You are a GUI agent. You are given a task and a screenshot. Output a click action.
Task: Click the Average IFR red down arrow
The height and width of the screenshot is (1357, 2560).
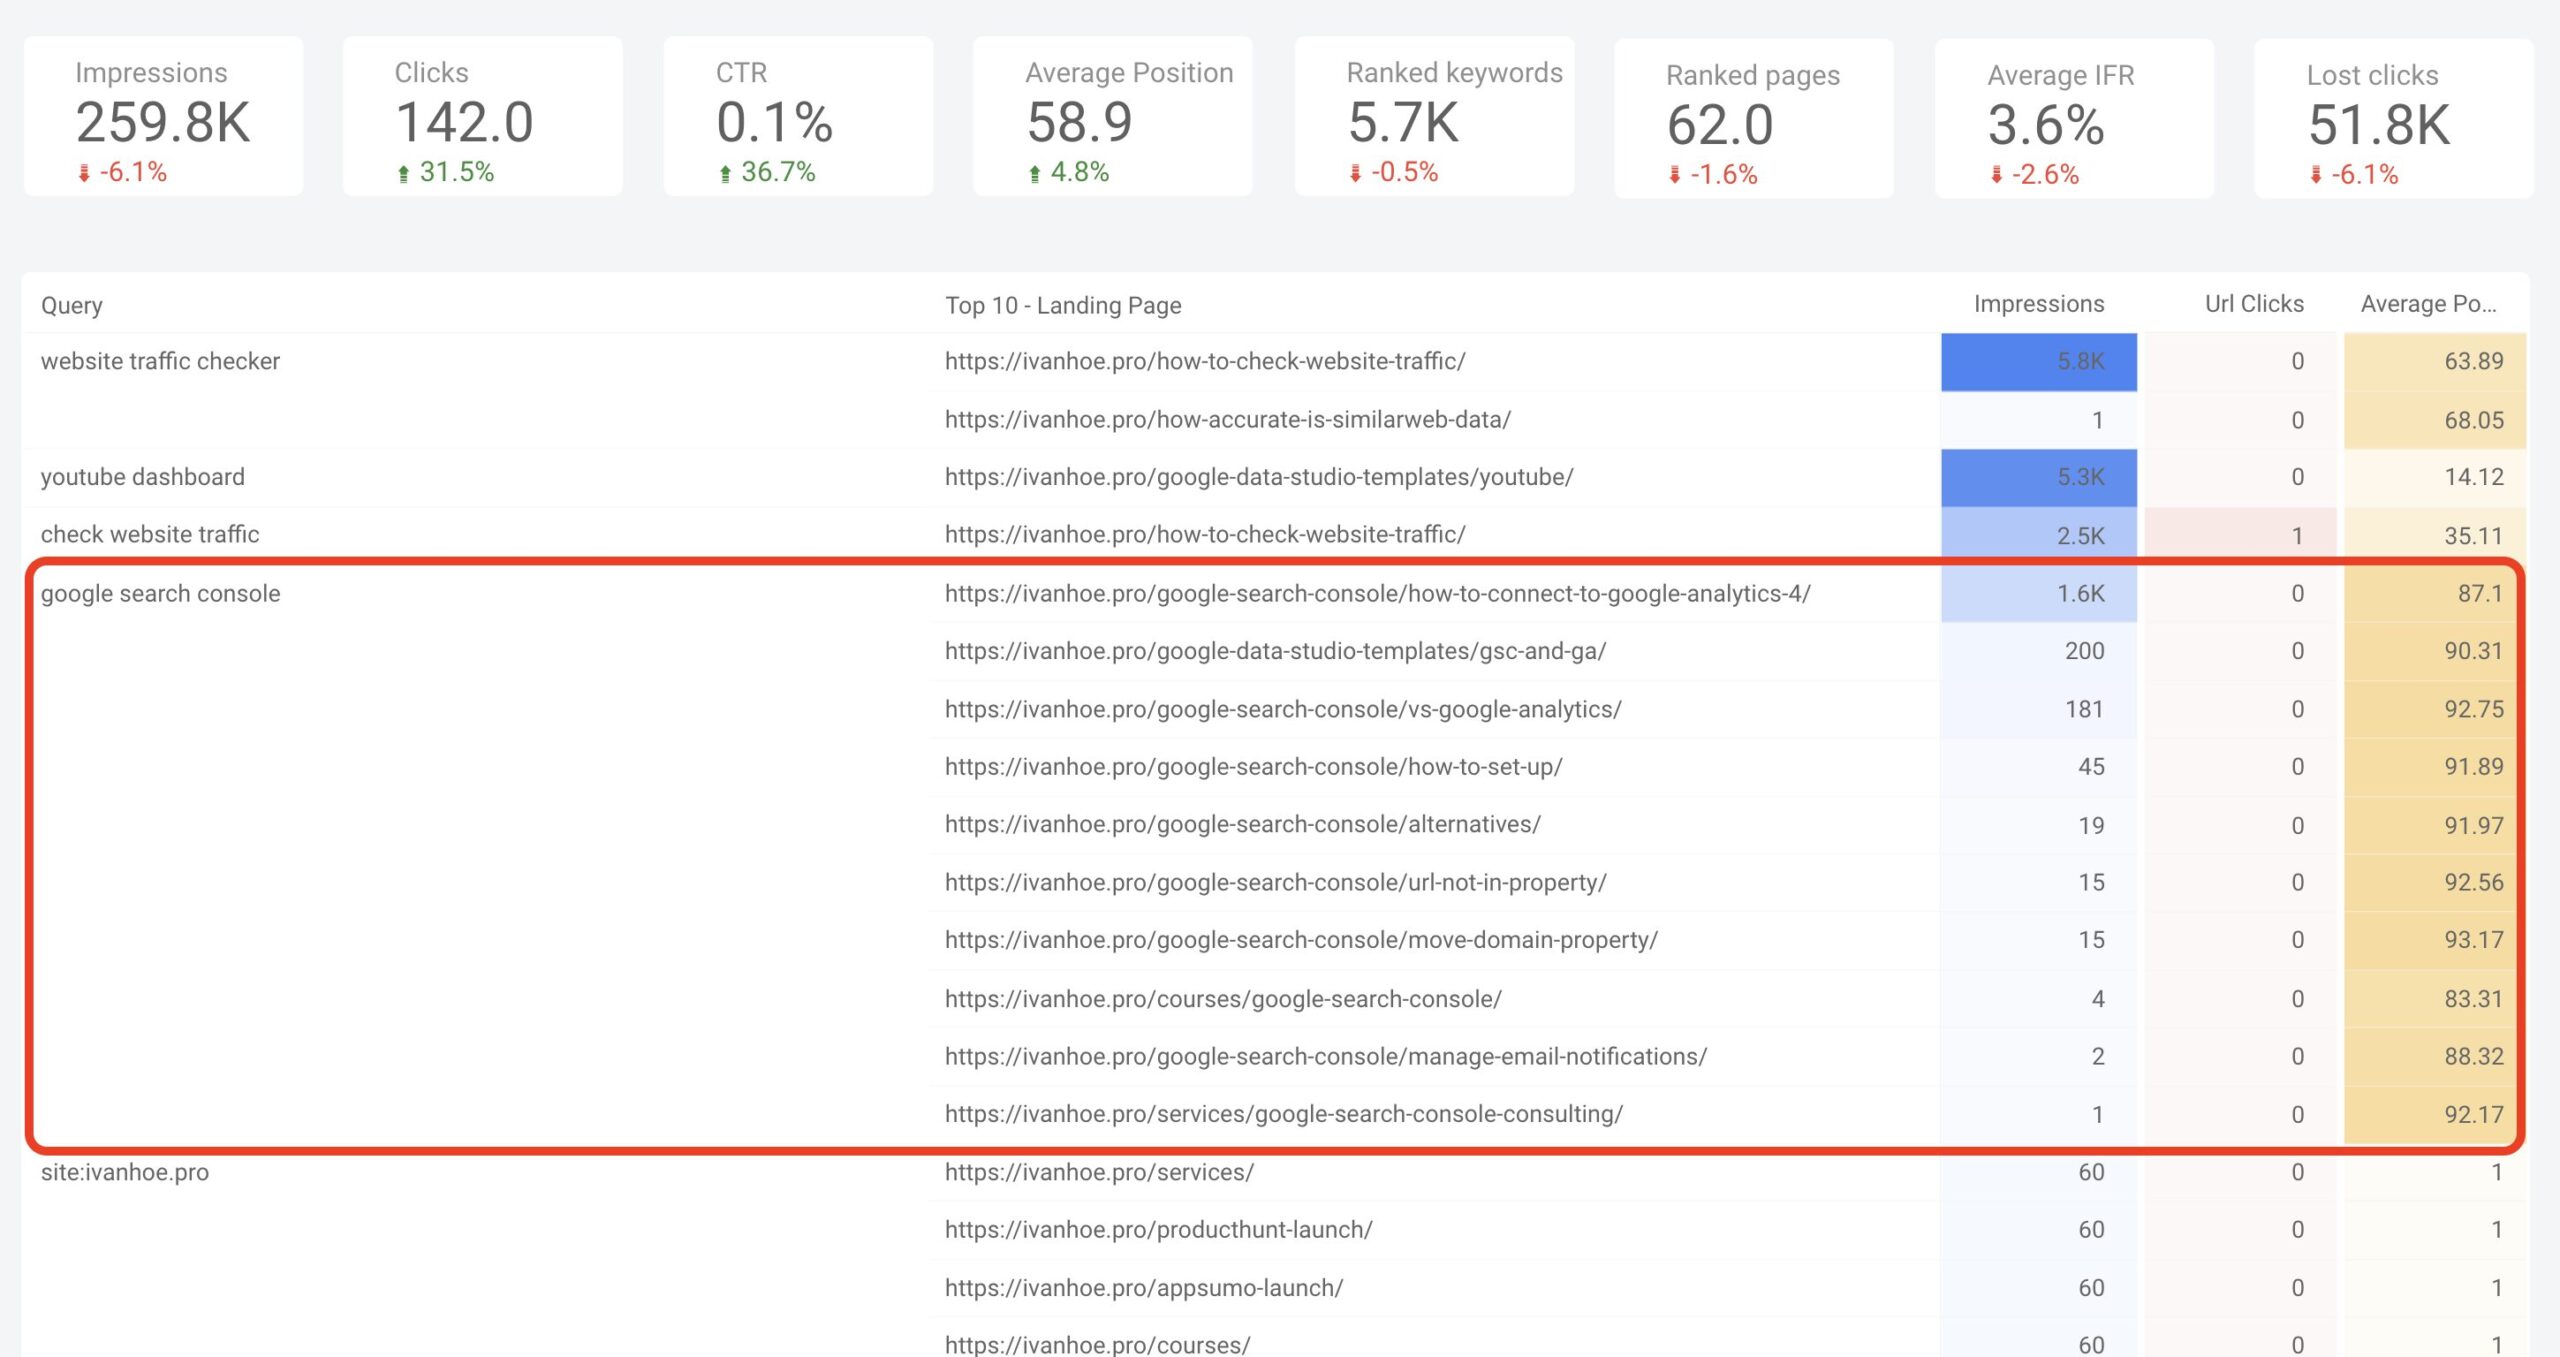click(x=1995, y=175)
